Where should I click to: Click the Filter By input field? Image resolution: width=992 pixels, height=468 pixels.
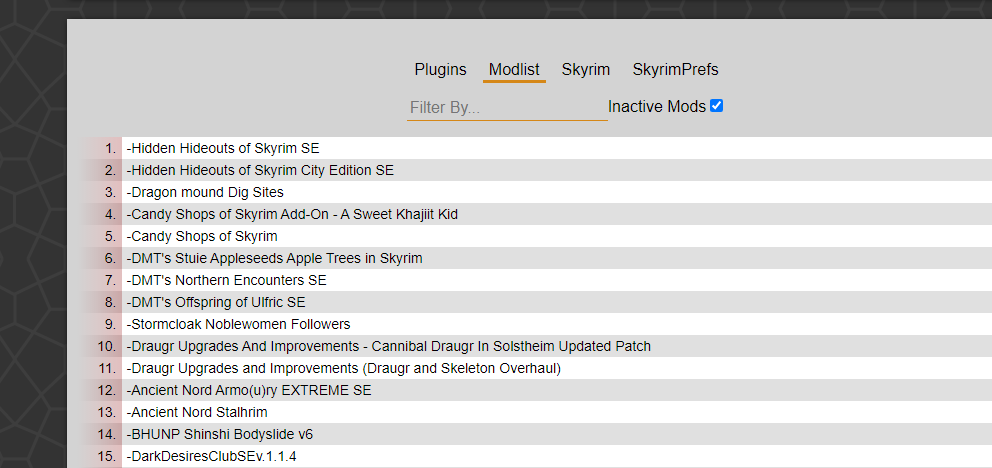(507, 108)
